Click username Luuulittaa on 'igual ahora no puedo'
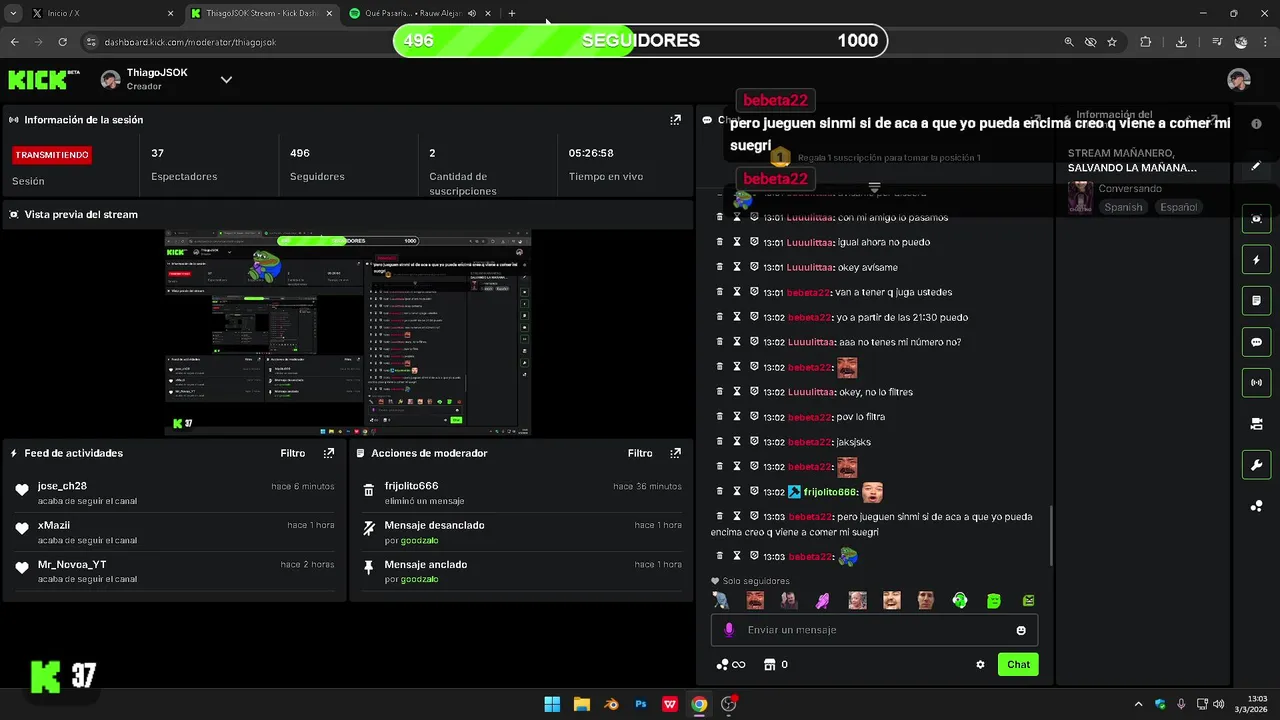 (810, 242)
